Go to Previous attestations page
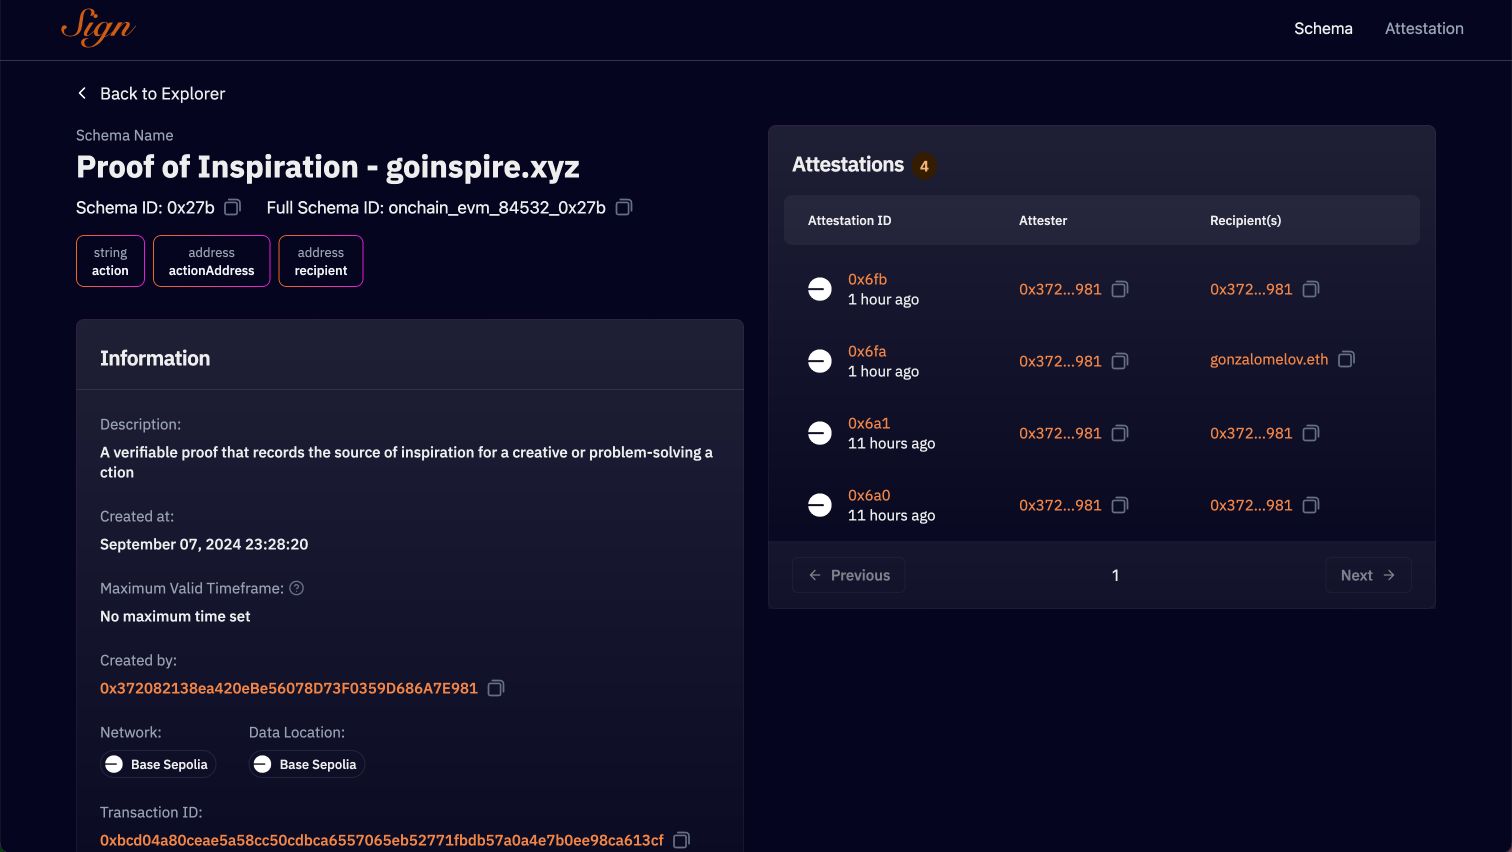1512x852 pixels. [x=849, y=575]
